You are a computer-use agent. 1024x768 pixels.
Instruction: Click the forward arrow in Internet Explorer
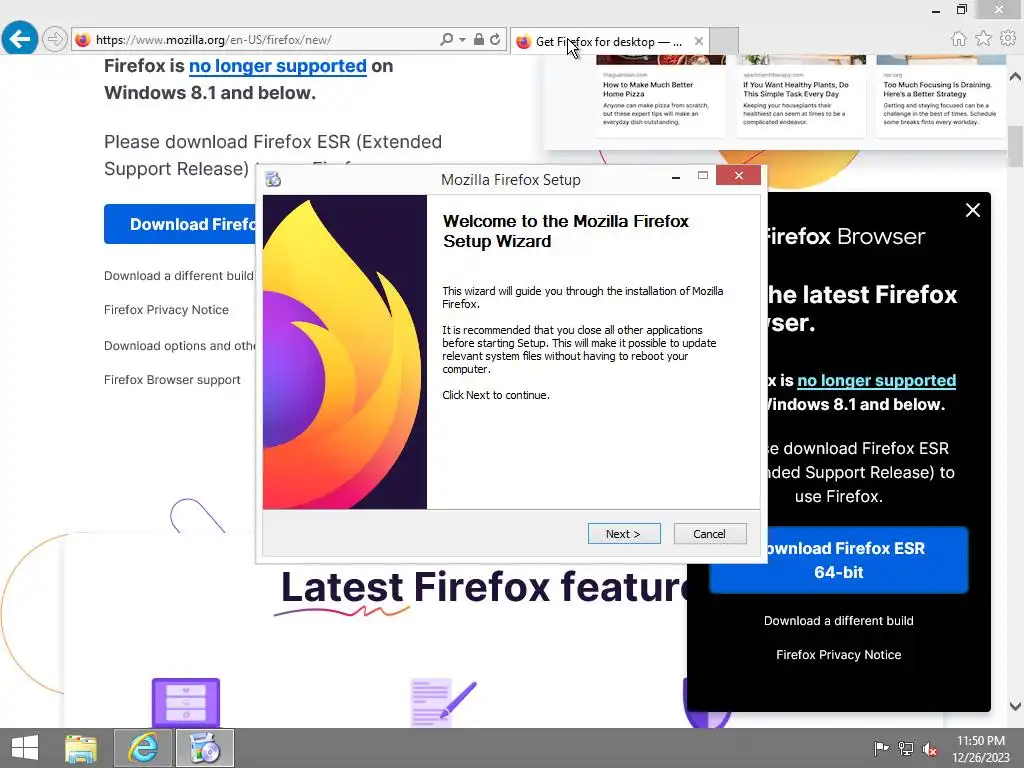55,39
